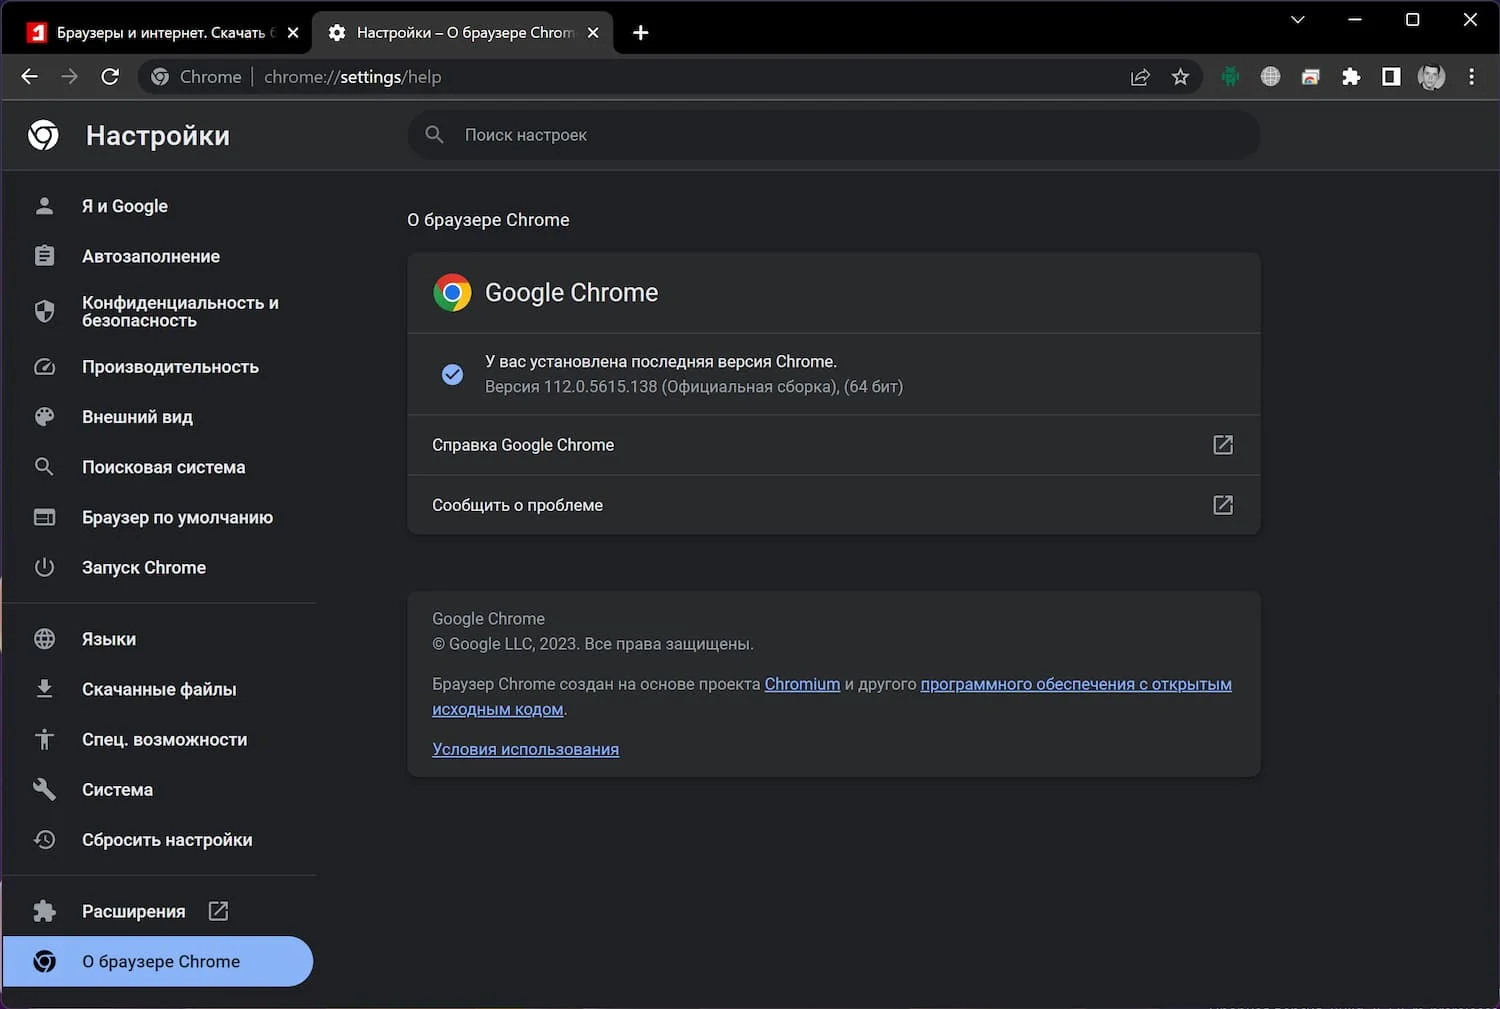Open Справка Google Chrome row
This screenshot has height=1009, width=1500.
click(833, 445)
